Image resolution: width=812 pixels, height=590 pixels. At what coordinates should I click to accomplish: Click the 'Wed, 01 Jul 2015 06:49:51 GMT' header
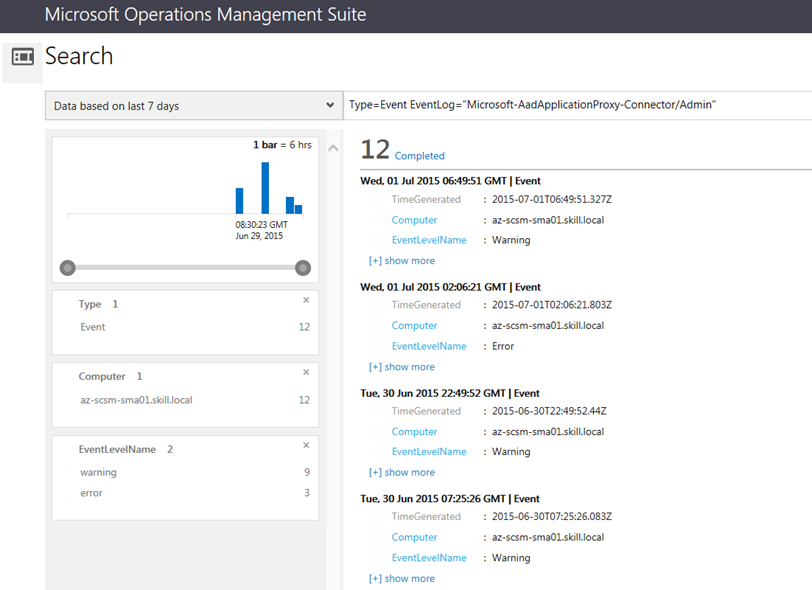pyautogui.click(x=433, y=181)
